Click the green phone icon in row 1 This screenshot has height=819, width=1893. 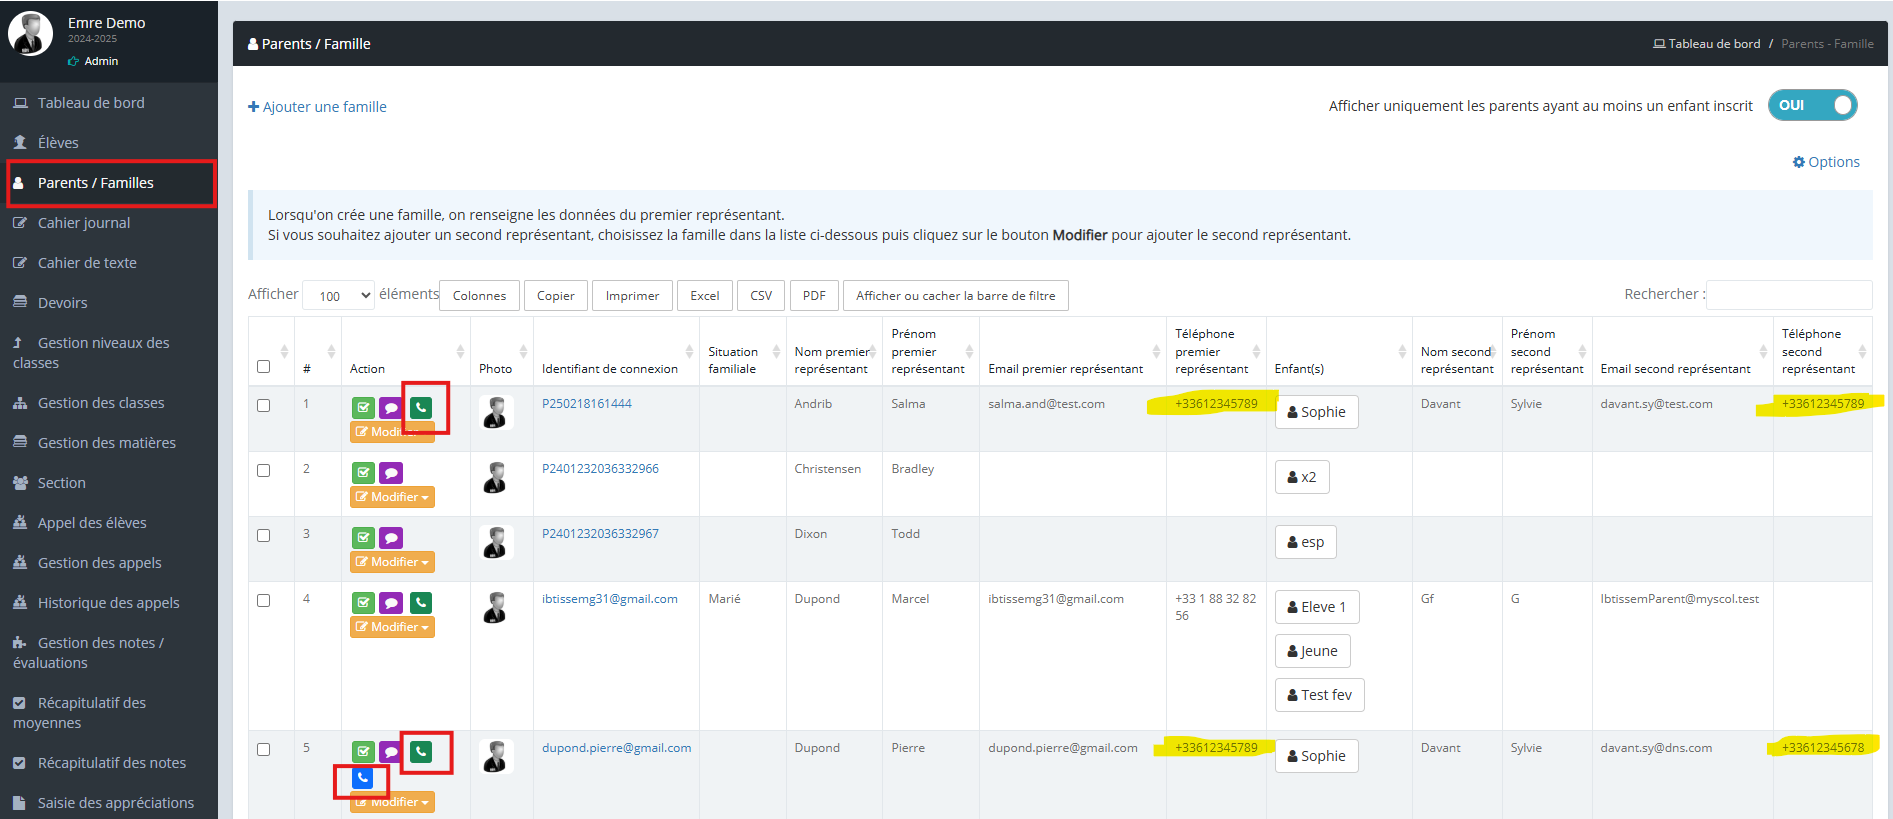pyautogui.click(x=421, y=407)
